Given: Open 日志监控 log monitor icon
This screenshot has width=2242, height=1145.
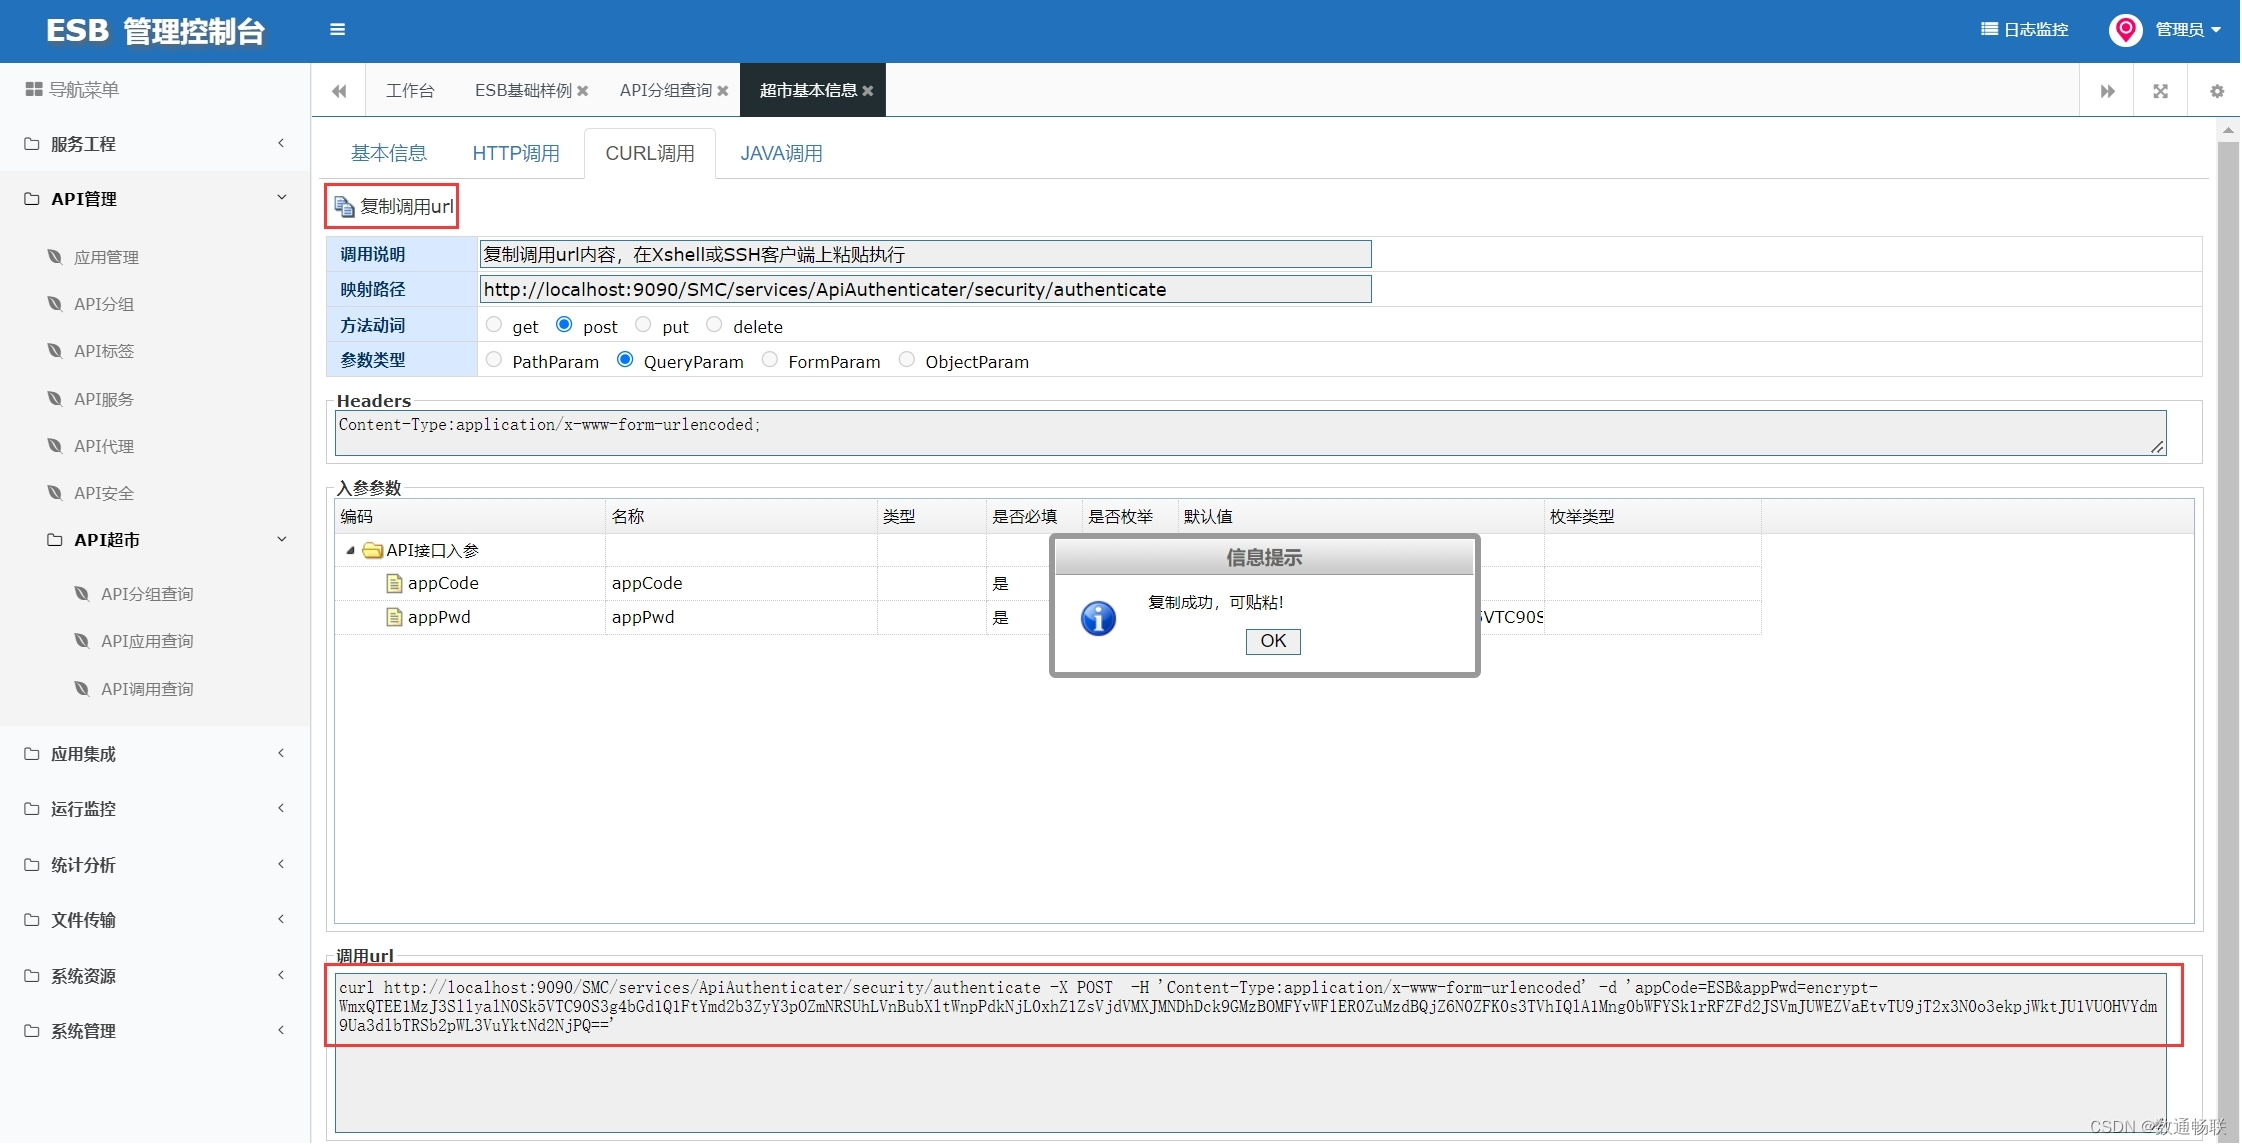Looking at the screenshot, I should (x=1989, y=29).
